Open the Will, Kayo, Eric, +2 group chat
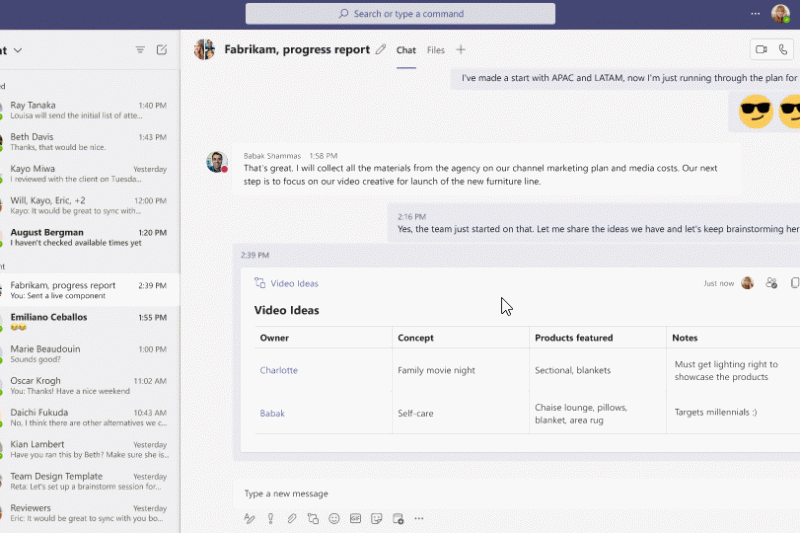Image resolution: width=800 pixels, height=533 pixels. [89, 205]
